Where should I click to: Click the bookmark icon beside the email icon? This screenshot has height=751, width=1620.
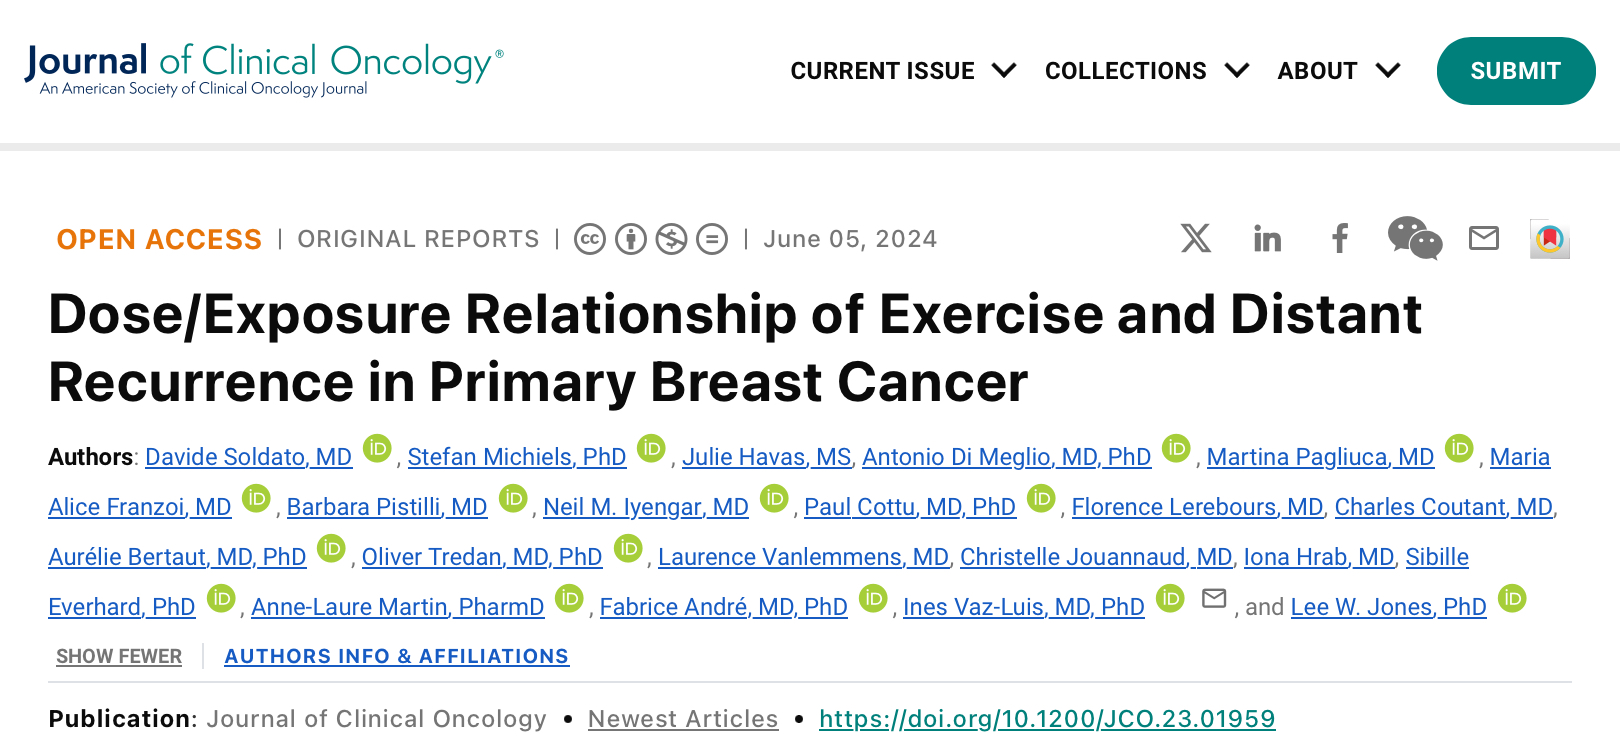click(1550, 239)
